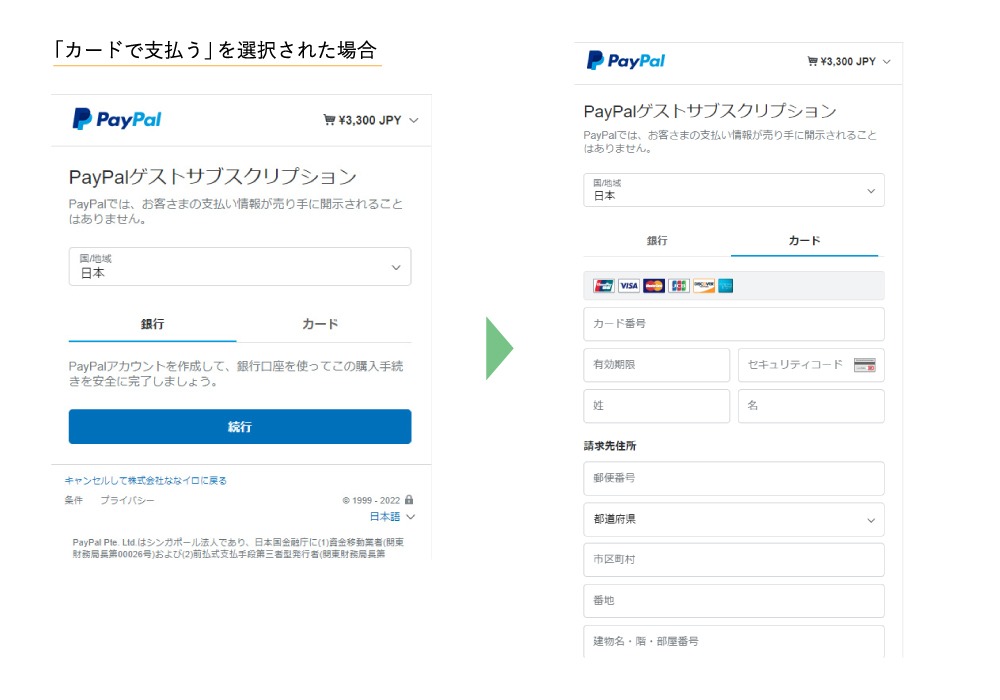Screen dimensions: 1000x700
Task: Focus 建物名・階・部屋番号 input field
Action: [x=733, y=641]
